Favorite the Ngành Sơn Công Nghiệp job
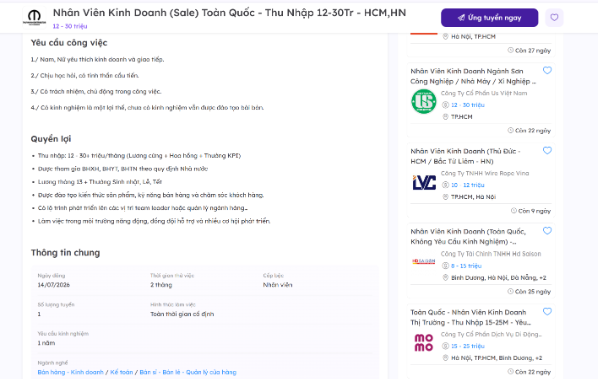 [547, 70]
